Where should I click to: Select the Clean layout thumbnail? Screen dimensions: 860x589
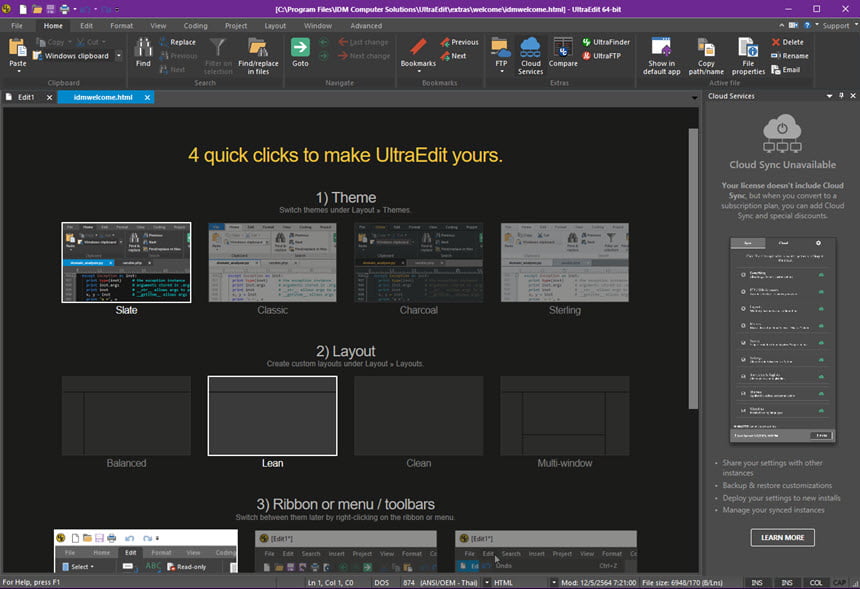pyautogui.click(x=418, y=416)
